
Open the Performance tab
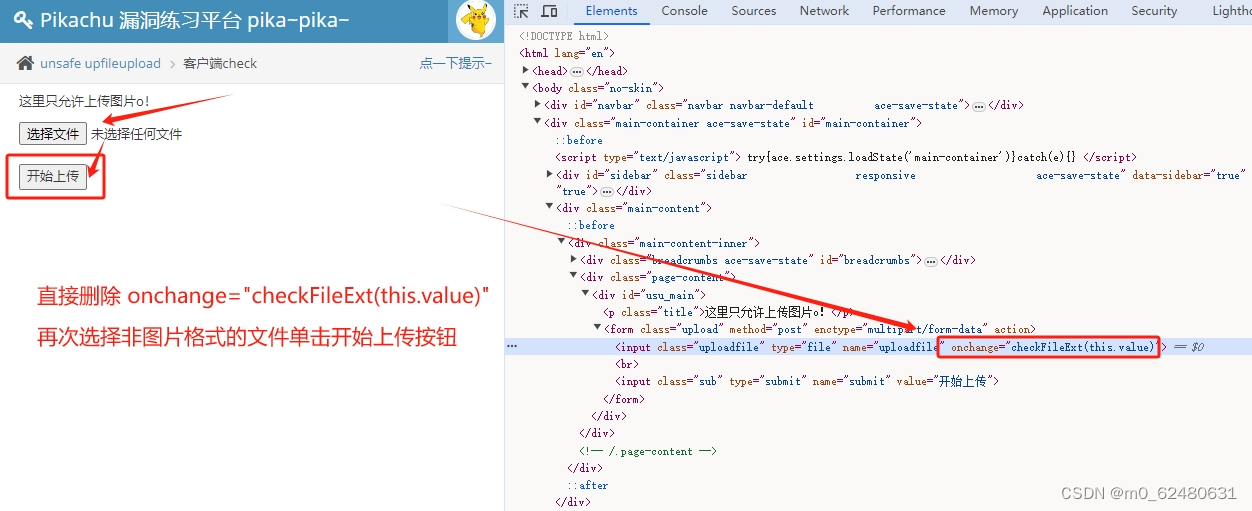908,11
